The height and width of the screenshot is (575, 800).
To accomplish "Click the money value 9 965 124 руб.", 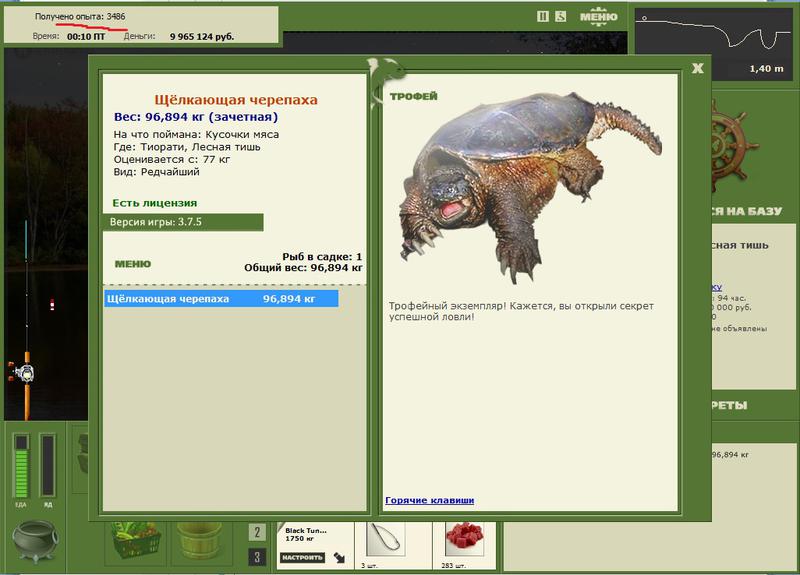I will pos(202,36).
